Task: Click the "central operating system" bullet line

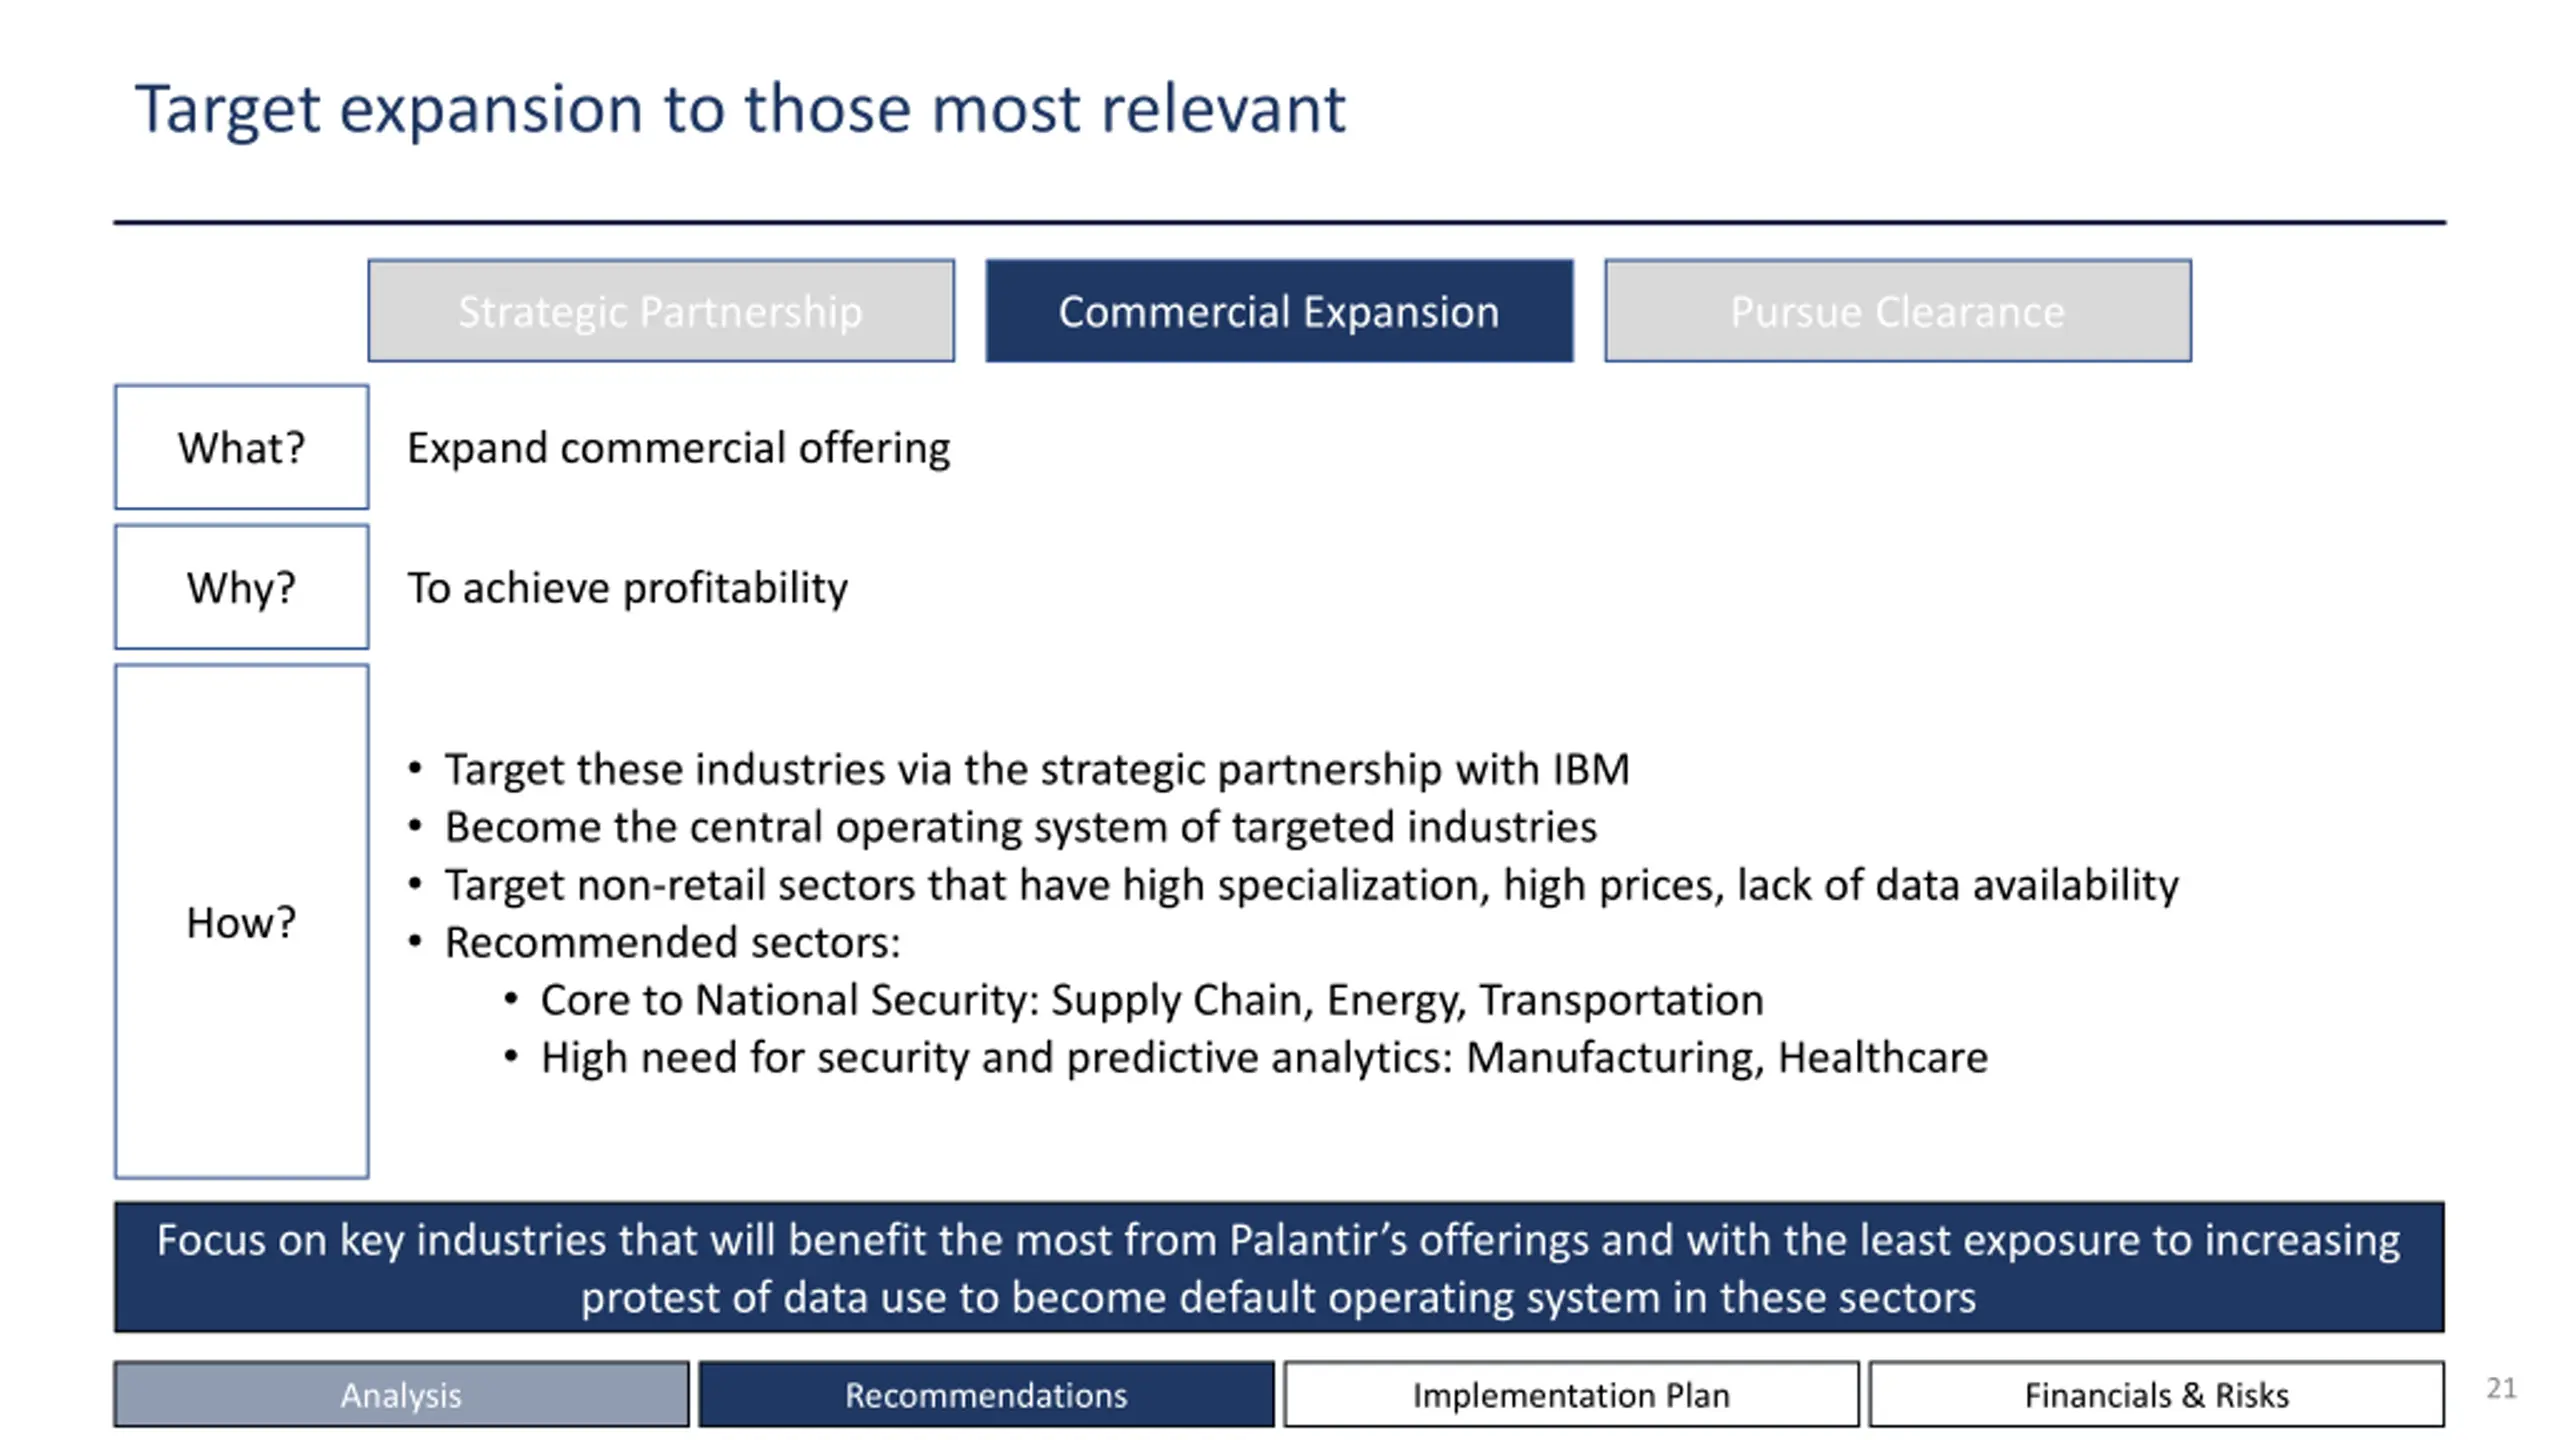Action: (x=1020, y=827)
